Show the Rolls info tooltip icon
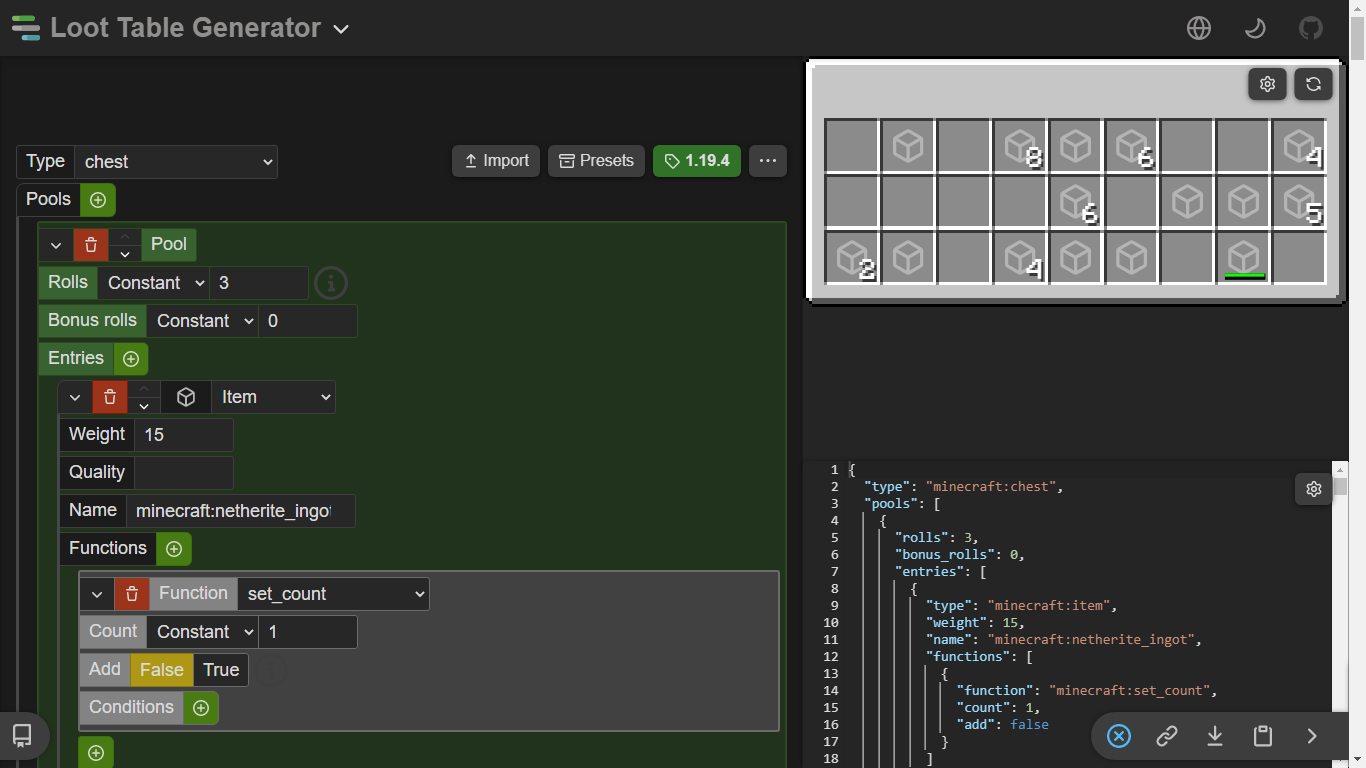This screenshot has width=1366, height=768. pos(331,283)
